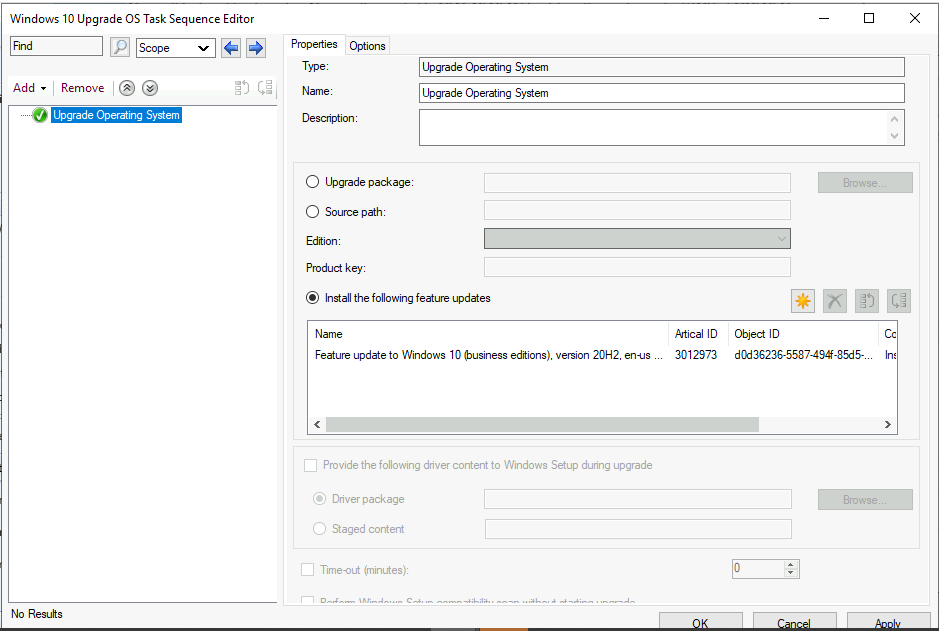Move step up with double chevron icon

(x=127, y=88)
